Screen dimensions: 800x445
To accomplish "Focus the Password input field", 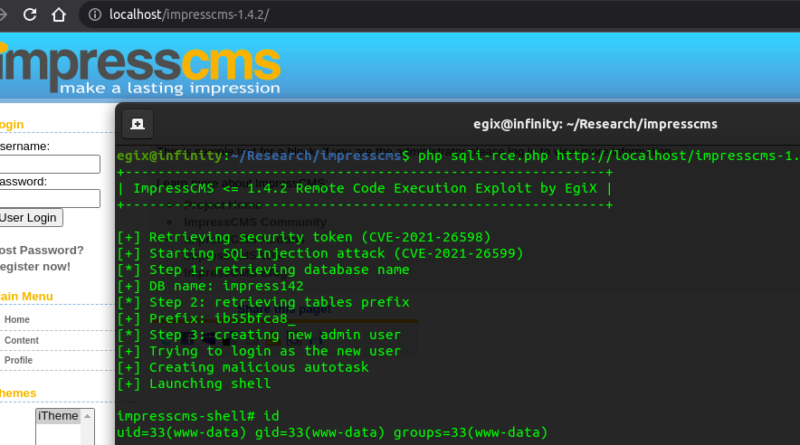I will tap(49, 199).
